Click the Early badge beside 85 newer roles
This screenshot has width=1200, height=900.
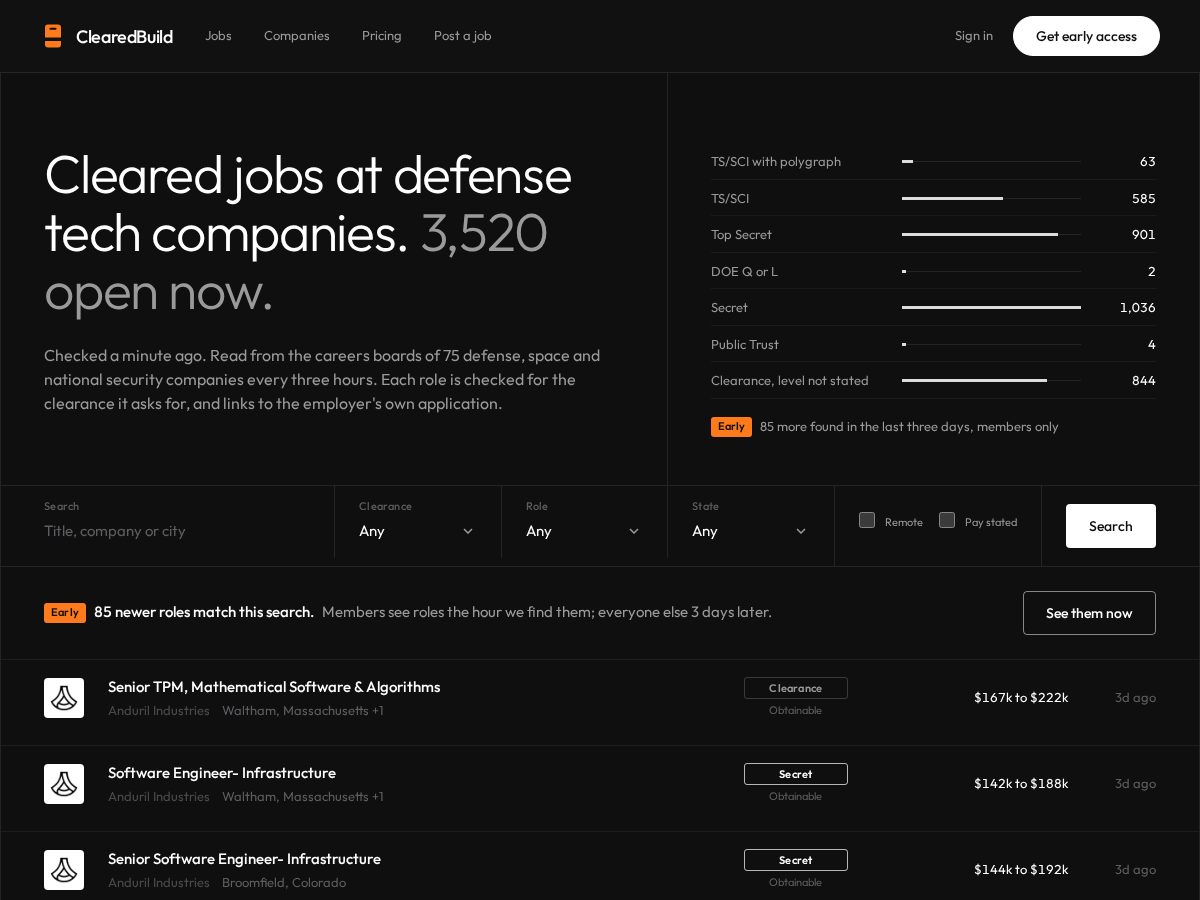(65, 612)
